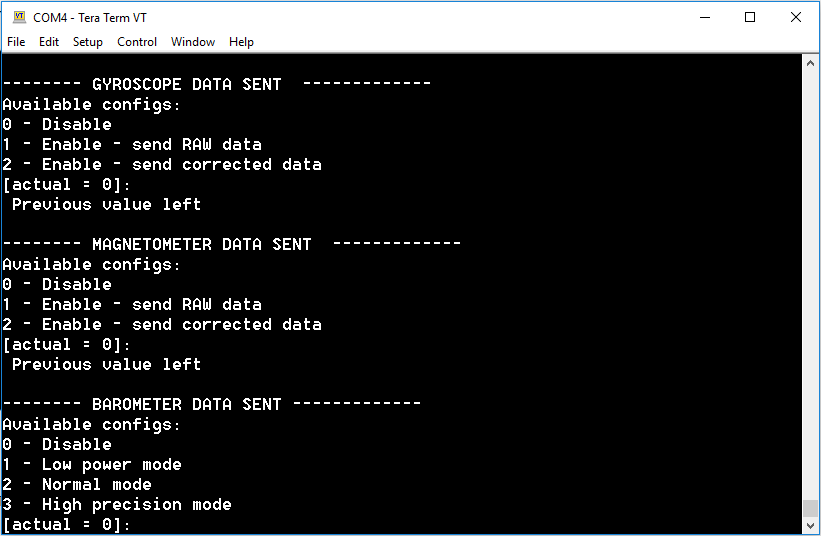This screenshot has height=536, width=821.
Task: Open the Help menu
Action: [241, 42]
